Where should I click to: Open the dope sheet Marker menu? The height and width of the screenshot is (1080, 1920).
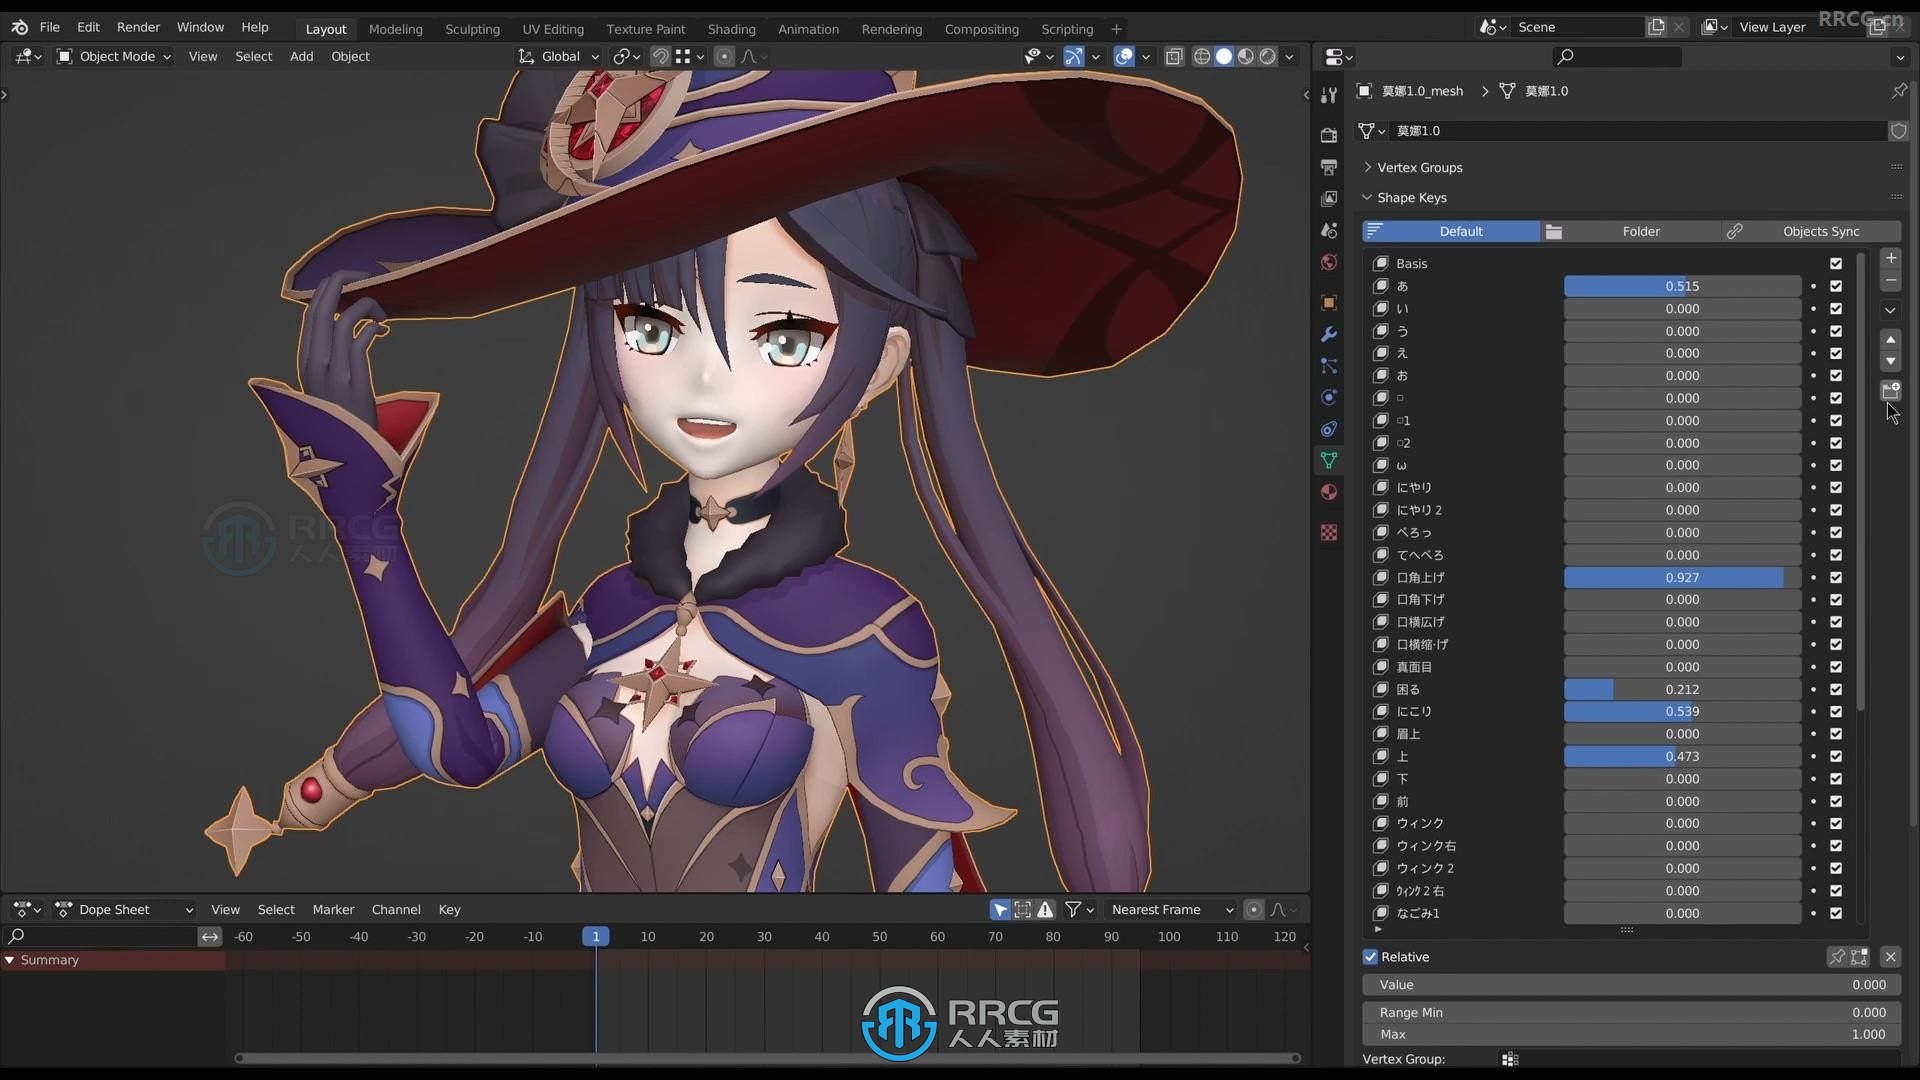(333, 910)
